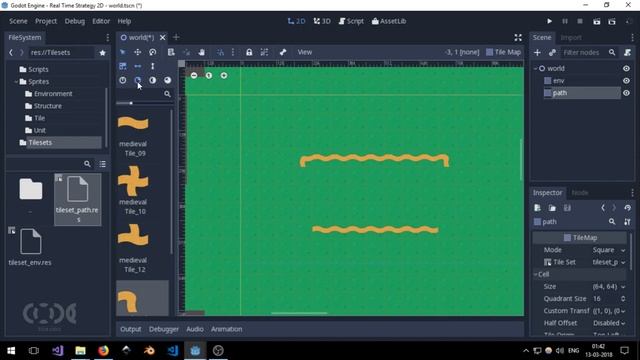Choose the Select Mode arrow tool

point(122,52)
